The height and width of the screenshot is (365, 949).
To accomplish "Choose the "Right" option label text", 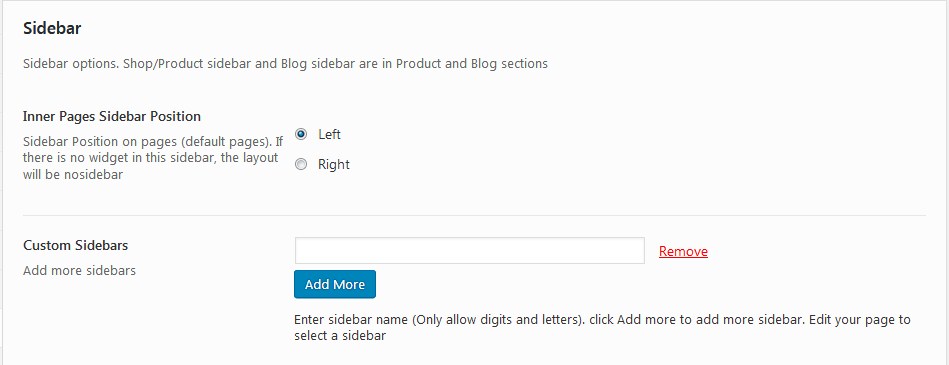I will click(x=334, y=165).
